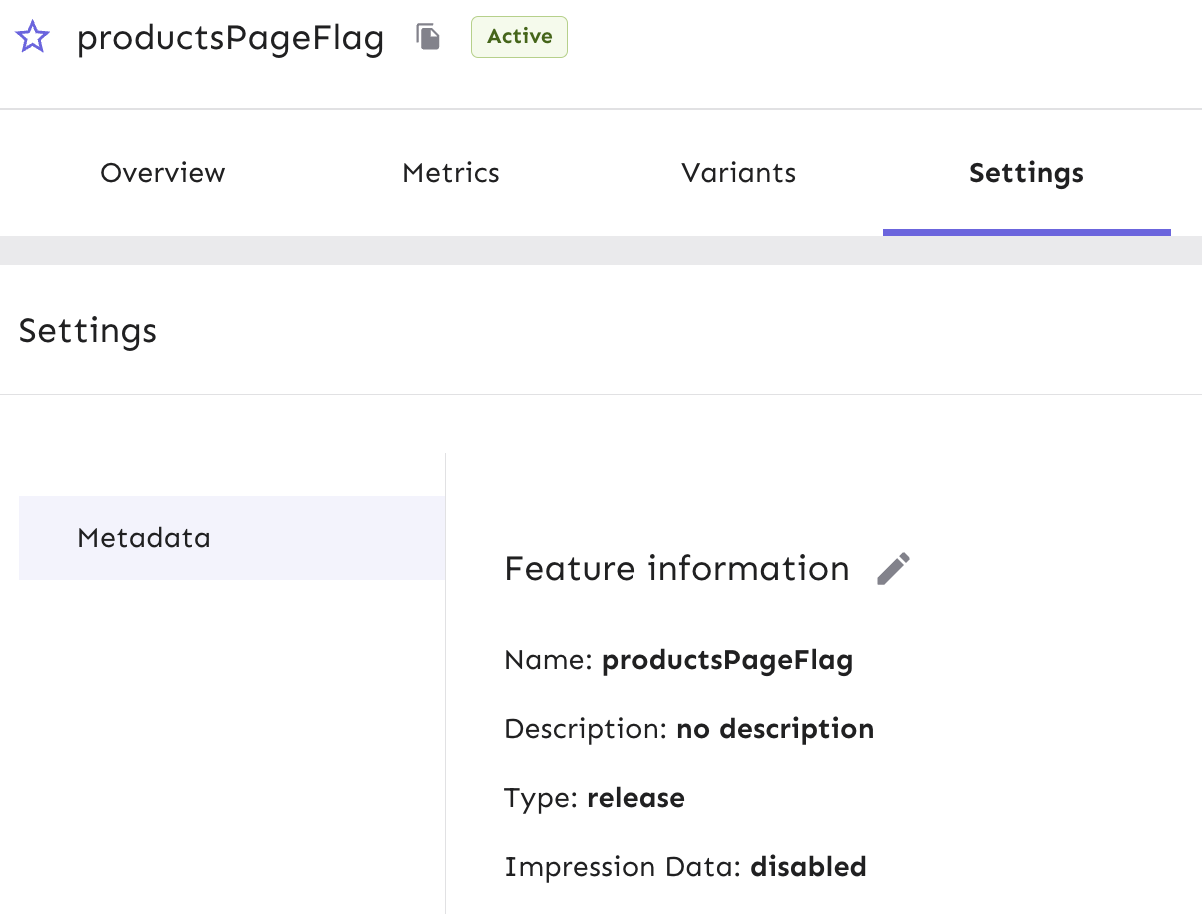
Task: Open the Metrics tab
Action: 450,172
